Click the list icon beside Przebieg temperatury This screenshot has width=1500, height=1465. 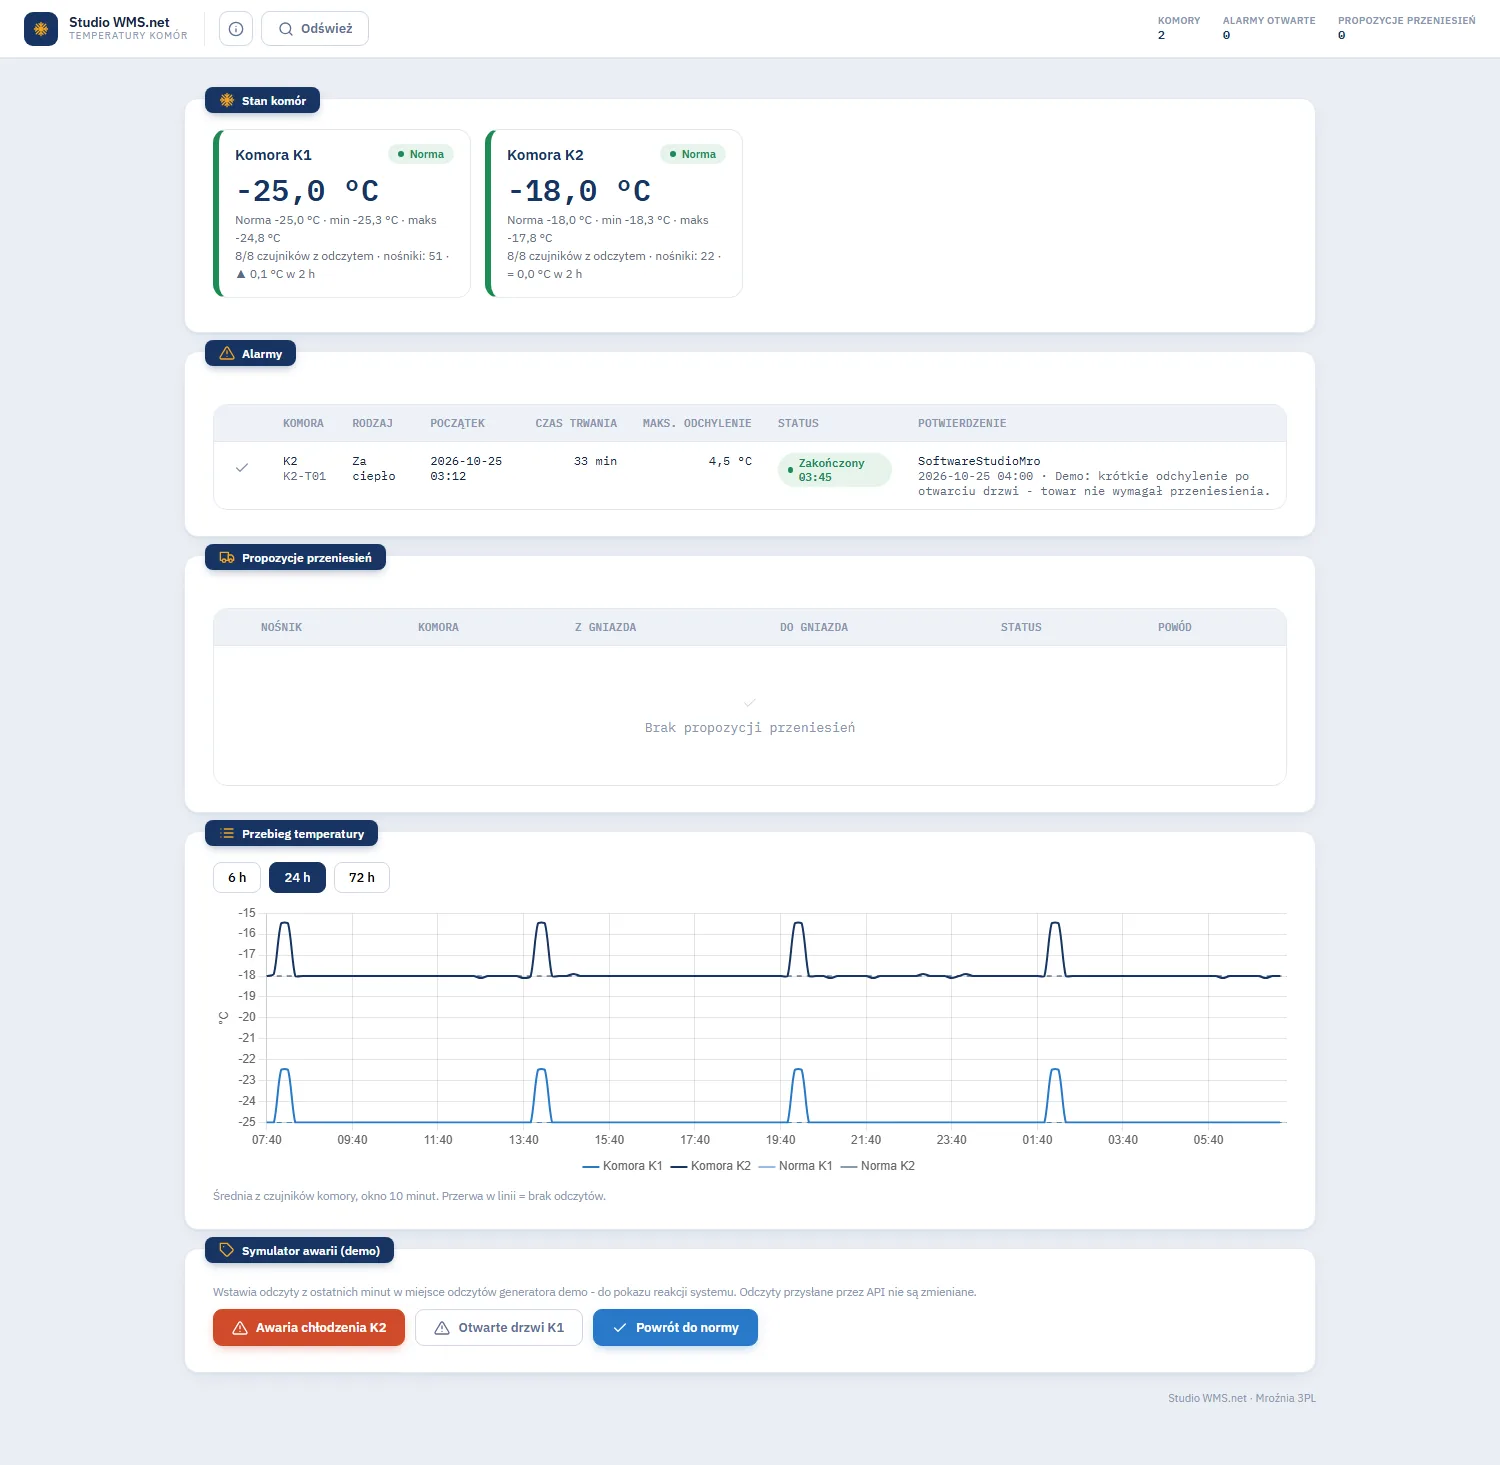[x=227, y=833]
